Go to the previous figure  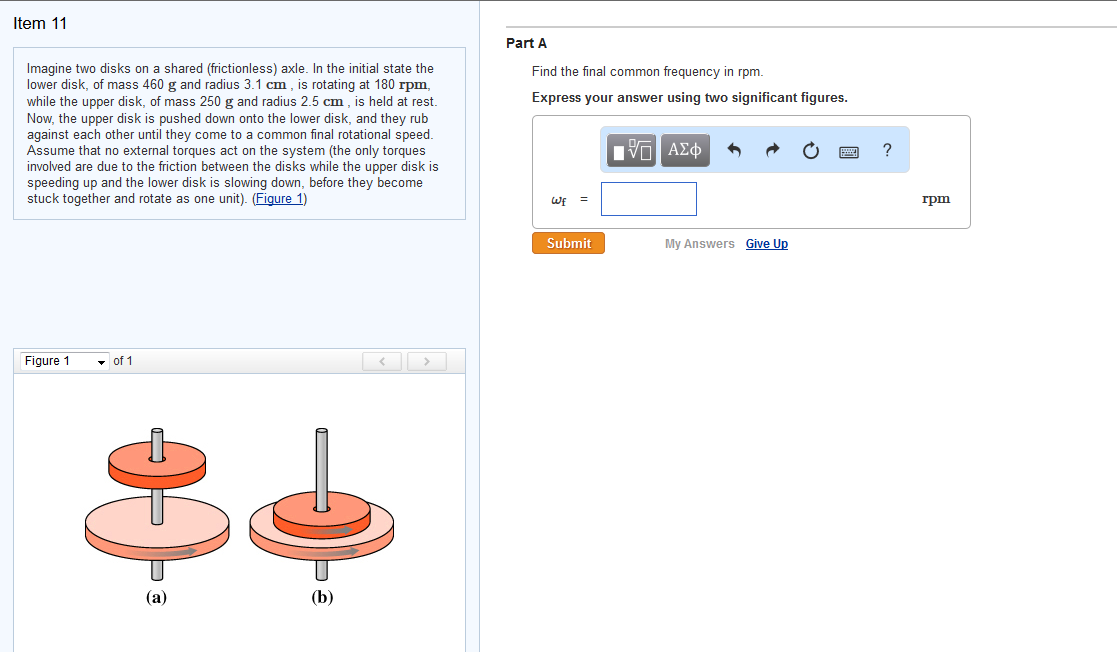382,361
